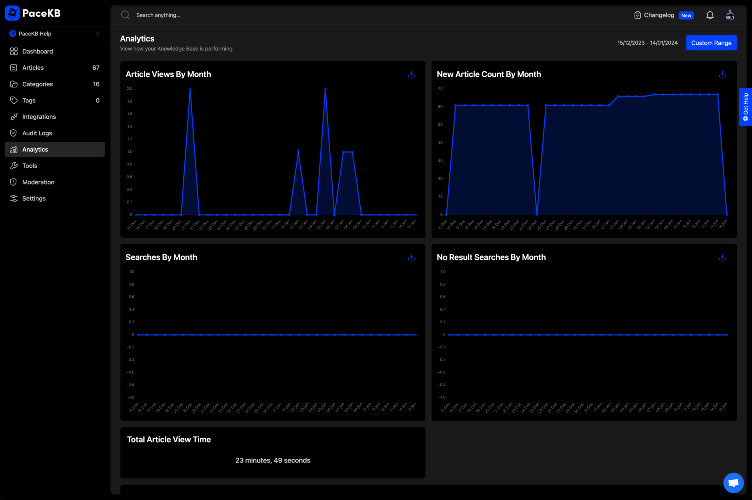Click the Analytics page heading
752x500 pixels.
[x=137, y=38]
